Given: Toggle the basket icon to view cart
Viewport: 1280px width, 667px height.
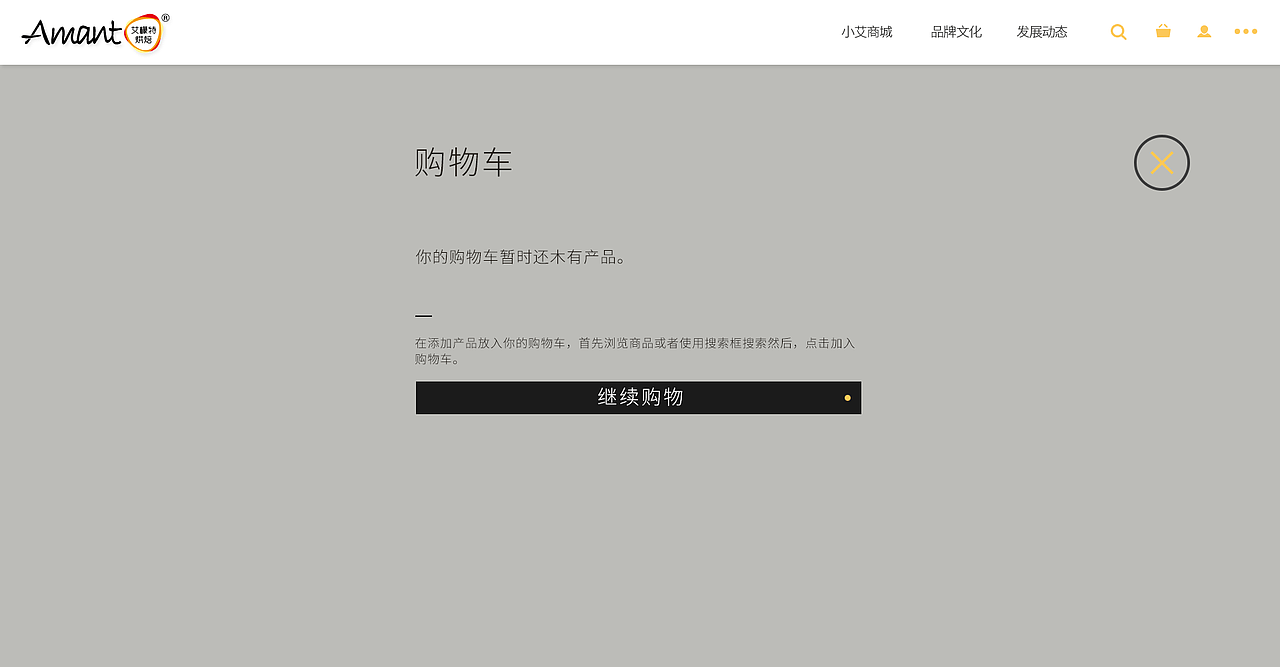Looking at the screenshot, I should point(1163,31).
